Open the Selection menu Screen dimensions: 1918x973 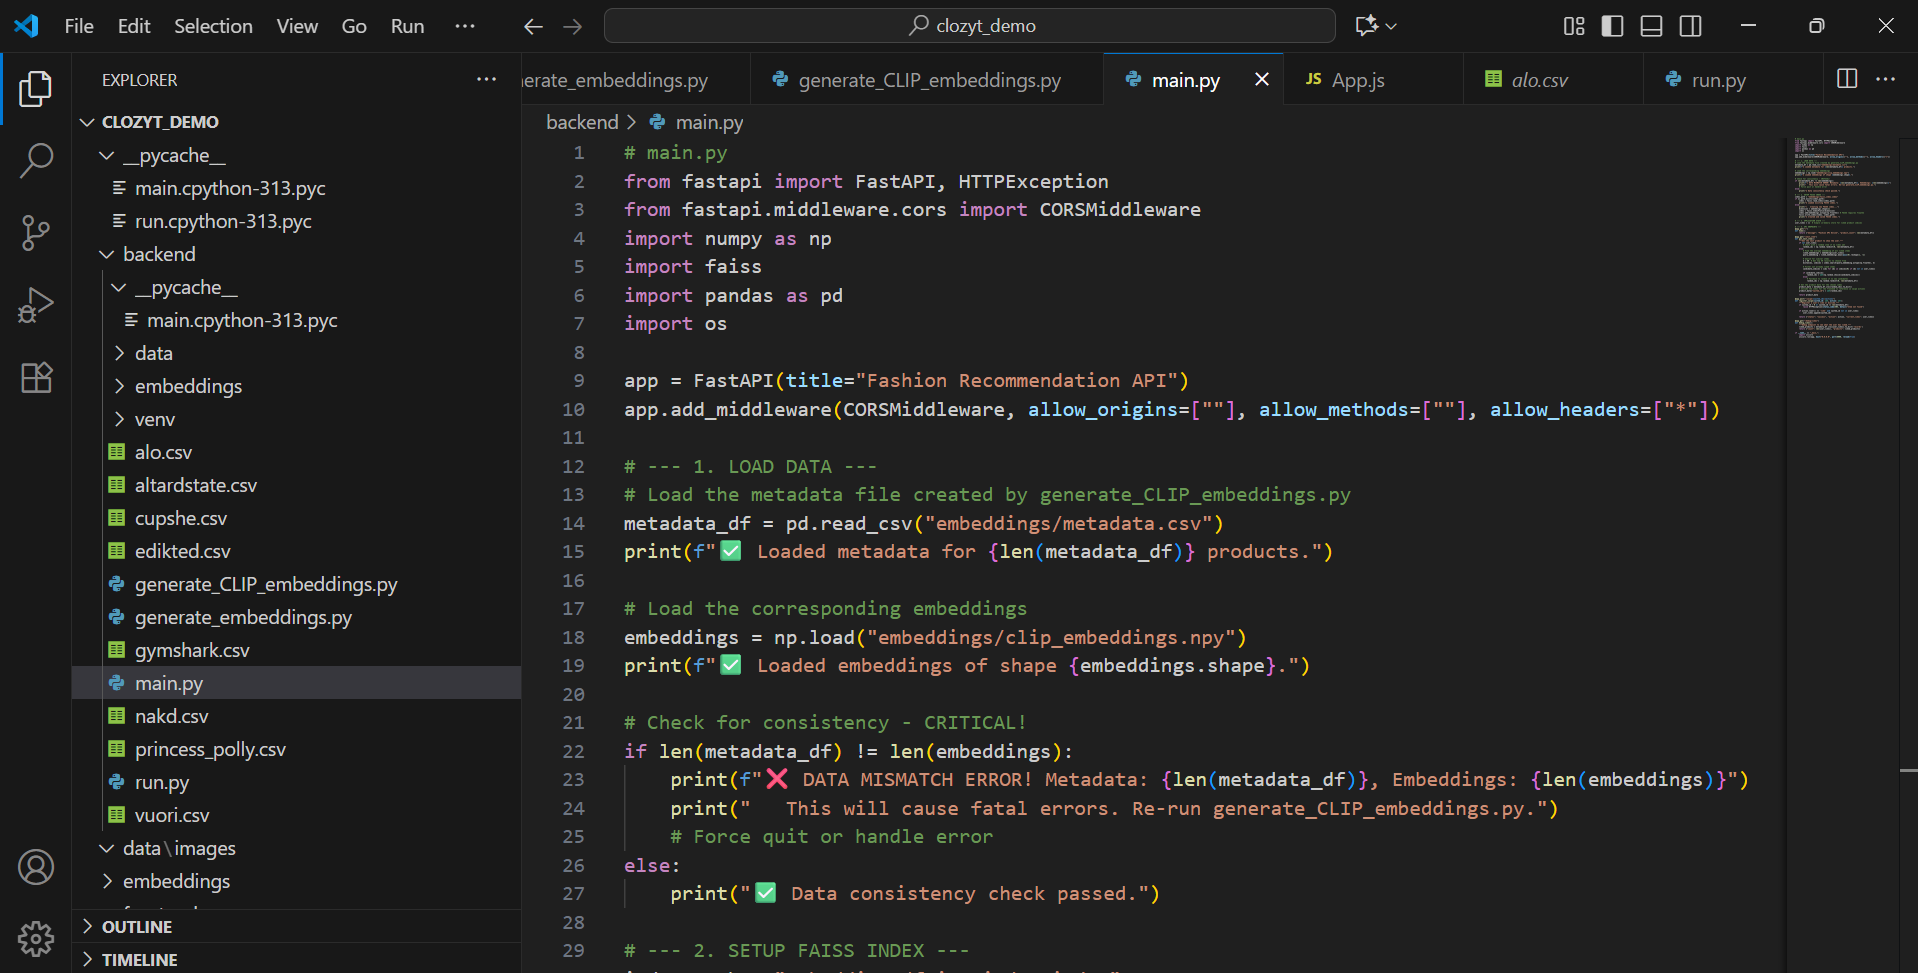click(x=213, y=26)
